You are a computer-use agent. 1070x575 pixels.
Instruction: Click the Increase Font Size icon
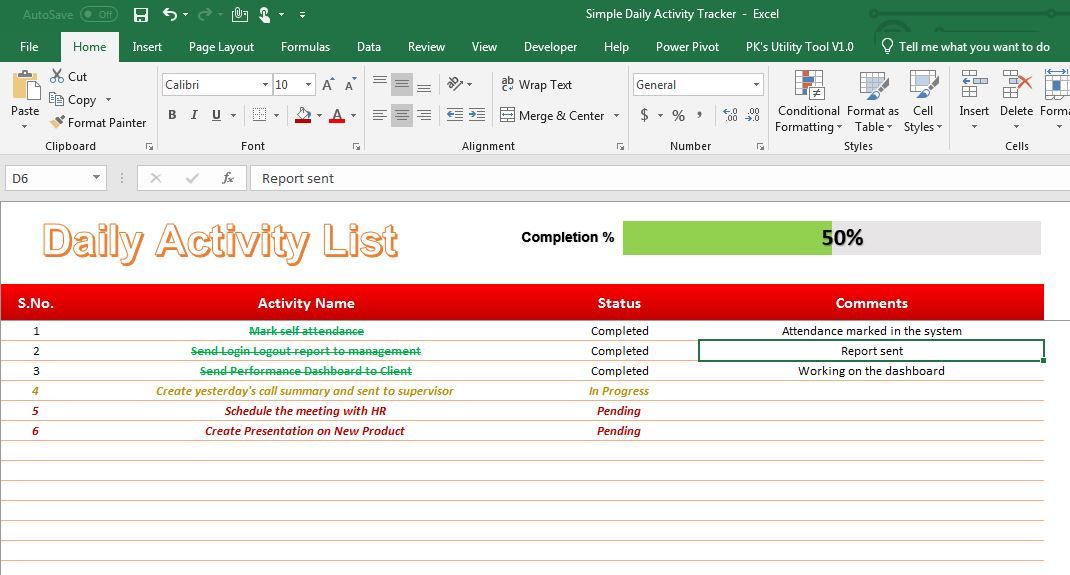tap(328, 85)
